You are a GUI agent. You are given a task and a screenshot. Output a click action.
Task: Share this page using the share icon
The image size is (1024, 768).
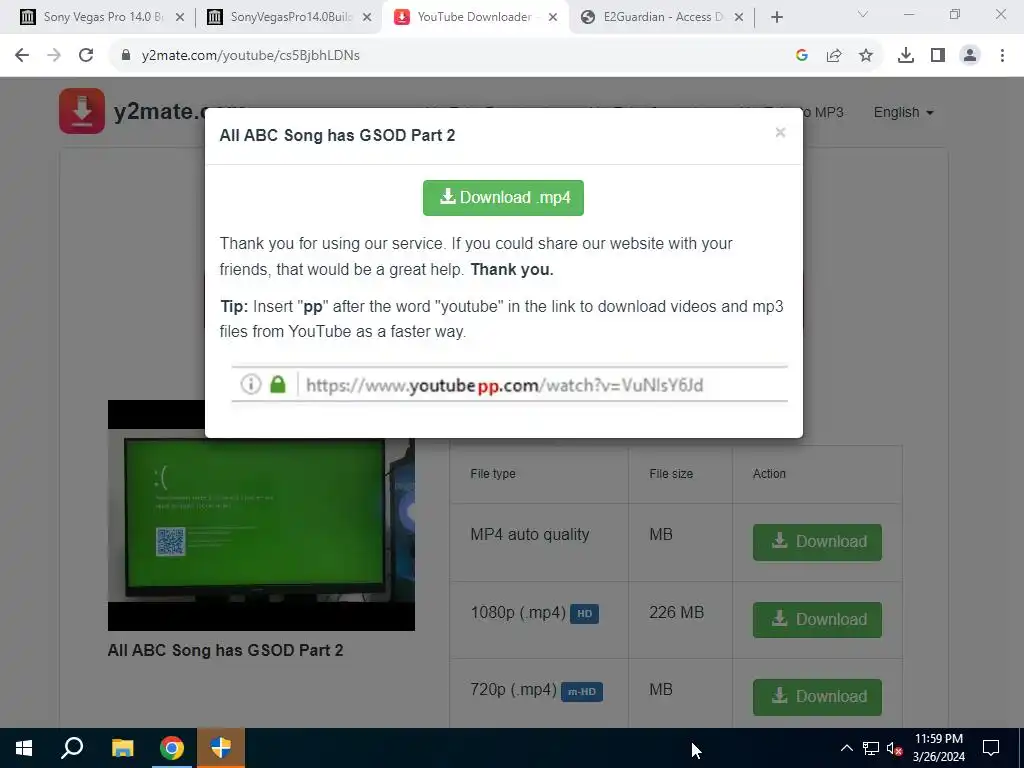tap(834, 56)
